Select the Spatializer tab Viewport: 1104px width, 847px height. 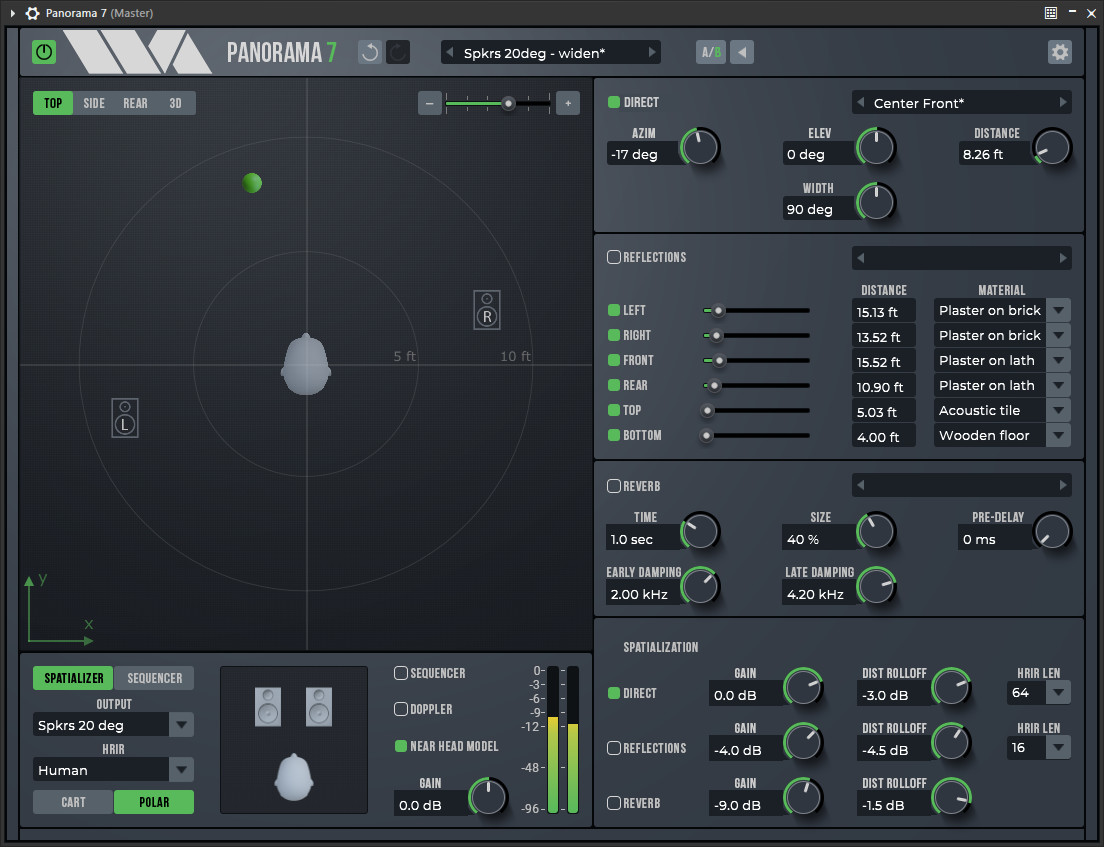pyautogui.click(x=73, y=678)
